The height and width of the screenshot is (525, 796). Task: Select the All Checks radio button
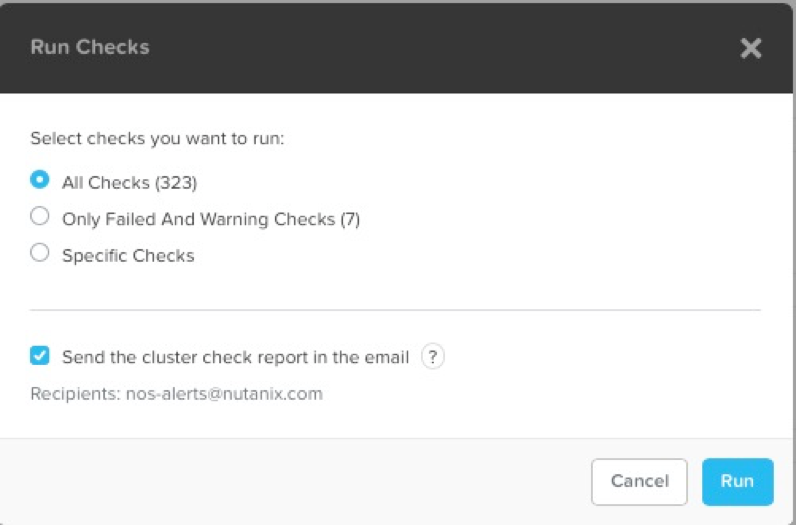click(40, 180)
